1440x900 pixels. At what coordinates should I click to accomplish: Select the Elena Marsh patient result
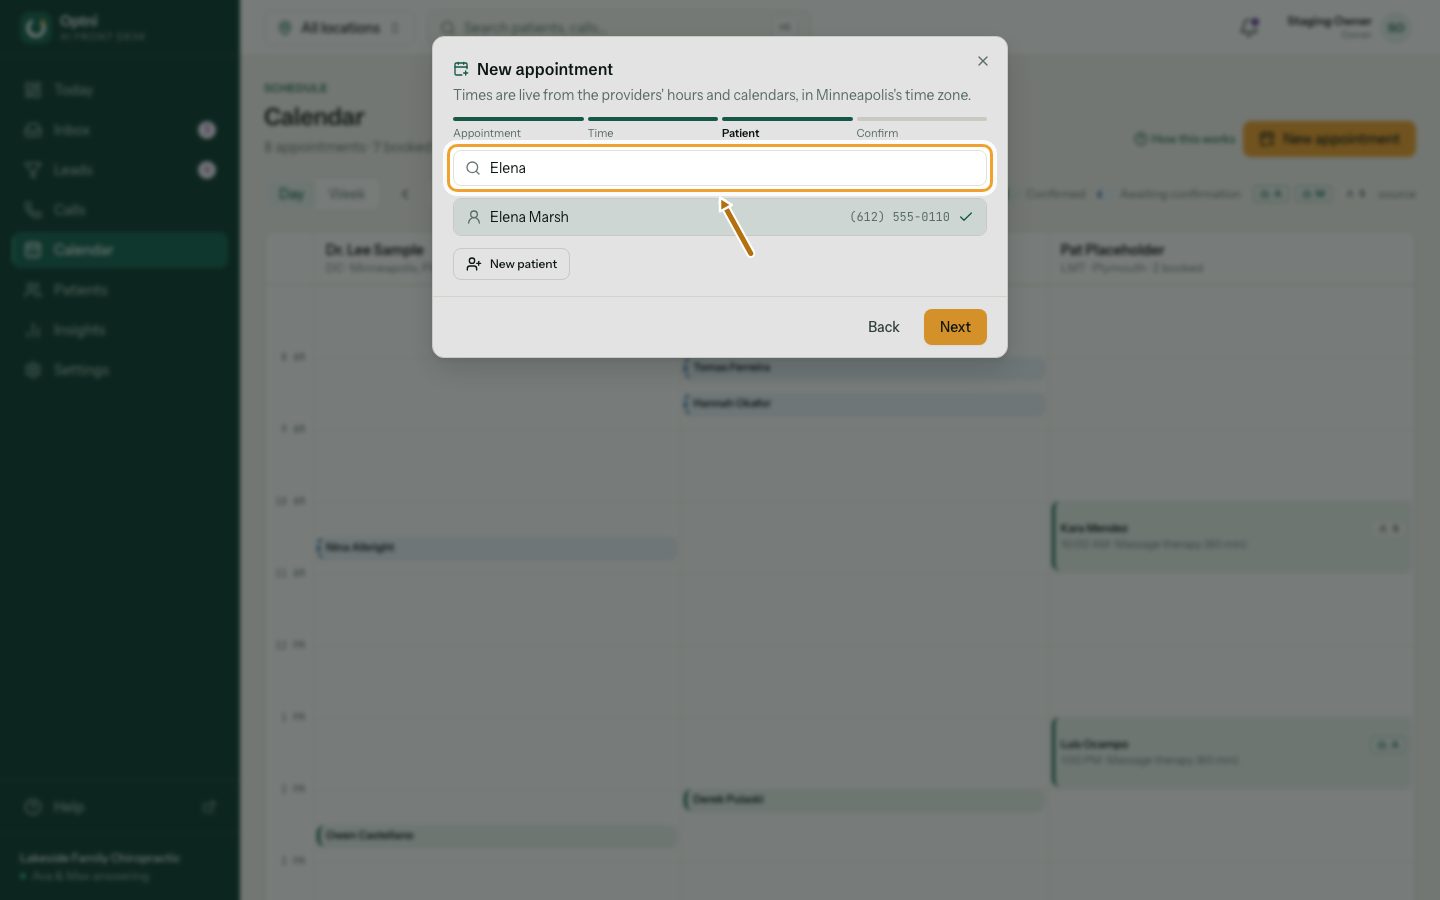coord(720,217)
